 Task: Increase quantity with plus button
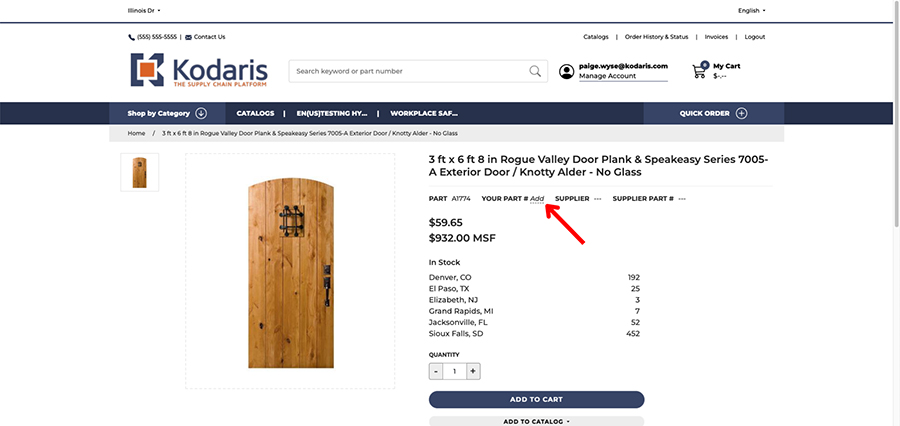pyautogui.click(x=473, y=371)
